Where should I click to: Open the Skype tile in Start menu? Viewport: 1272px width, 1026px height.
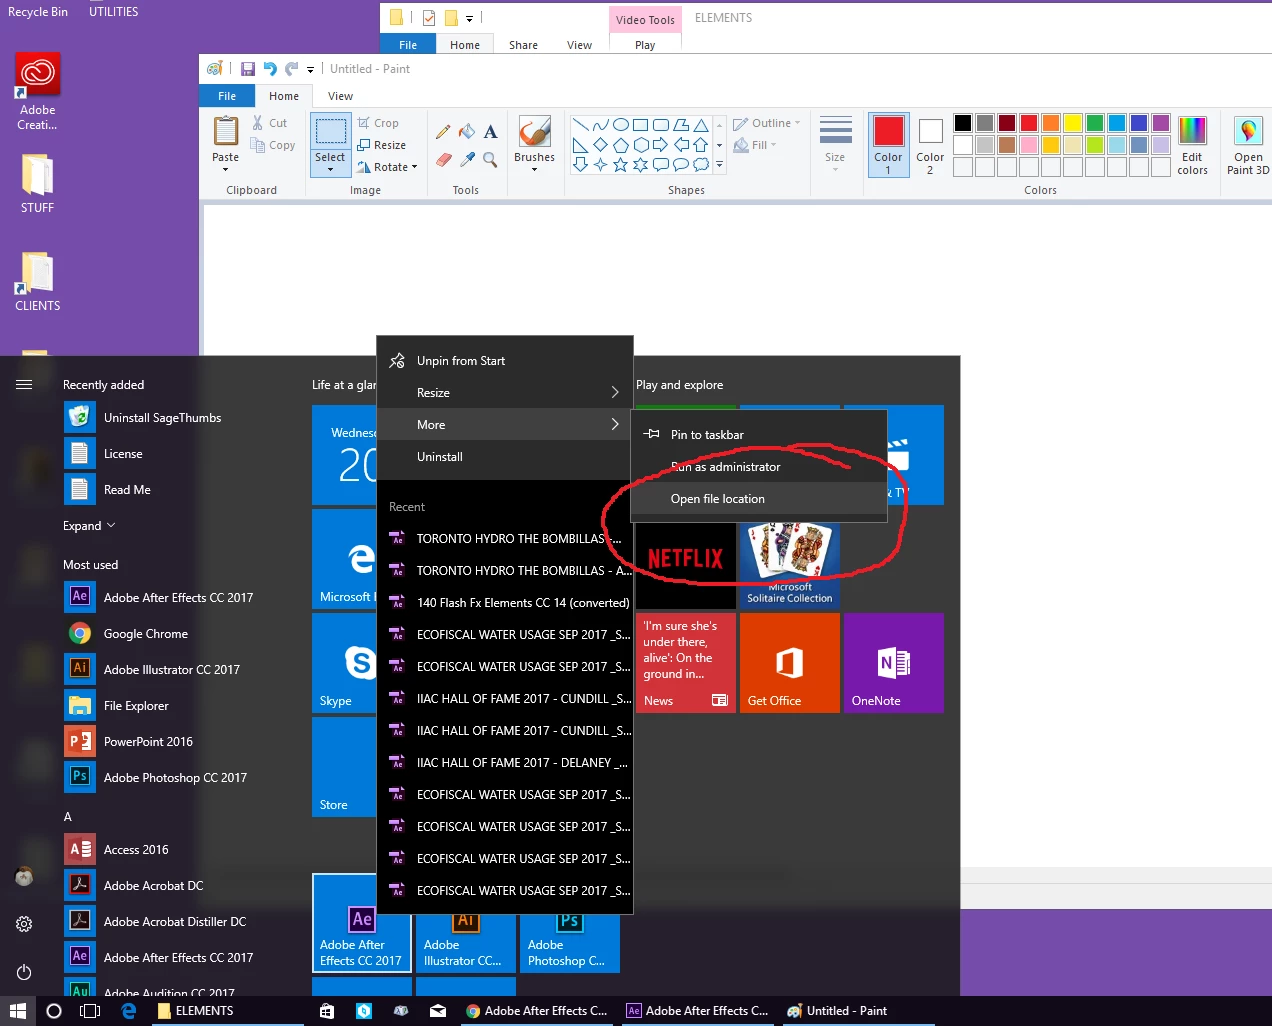(344, 663)
